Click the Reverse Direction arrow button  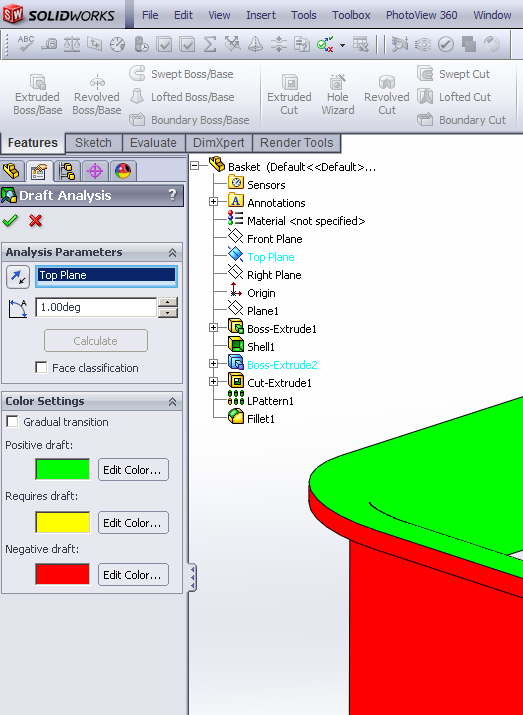coord(18,277)
